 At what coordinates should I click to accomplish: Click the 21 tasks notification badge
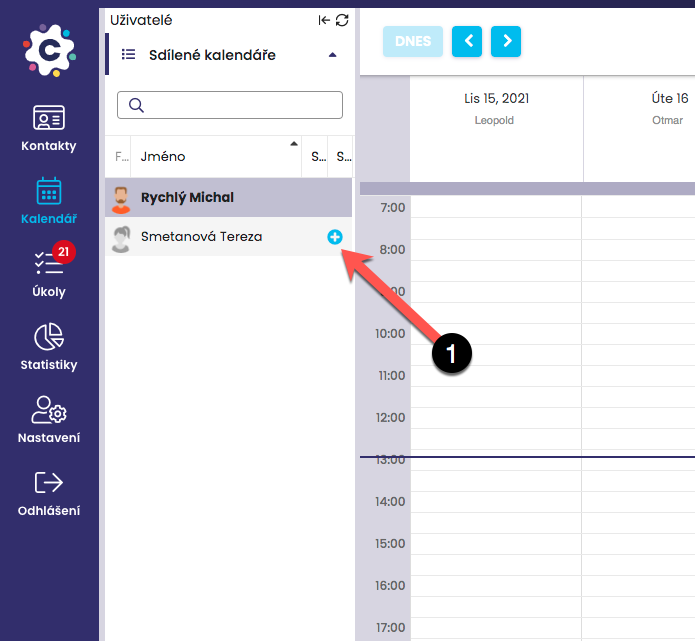pos(64,252)
